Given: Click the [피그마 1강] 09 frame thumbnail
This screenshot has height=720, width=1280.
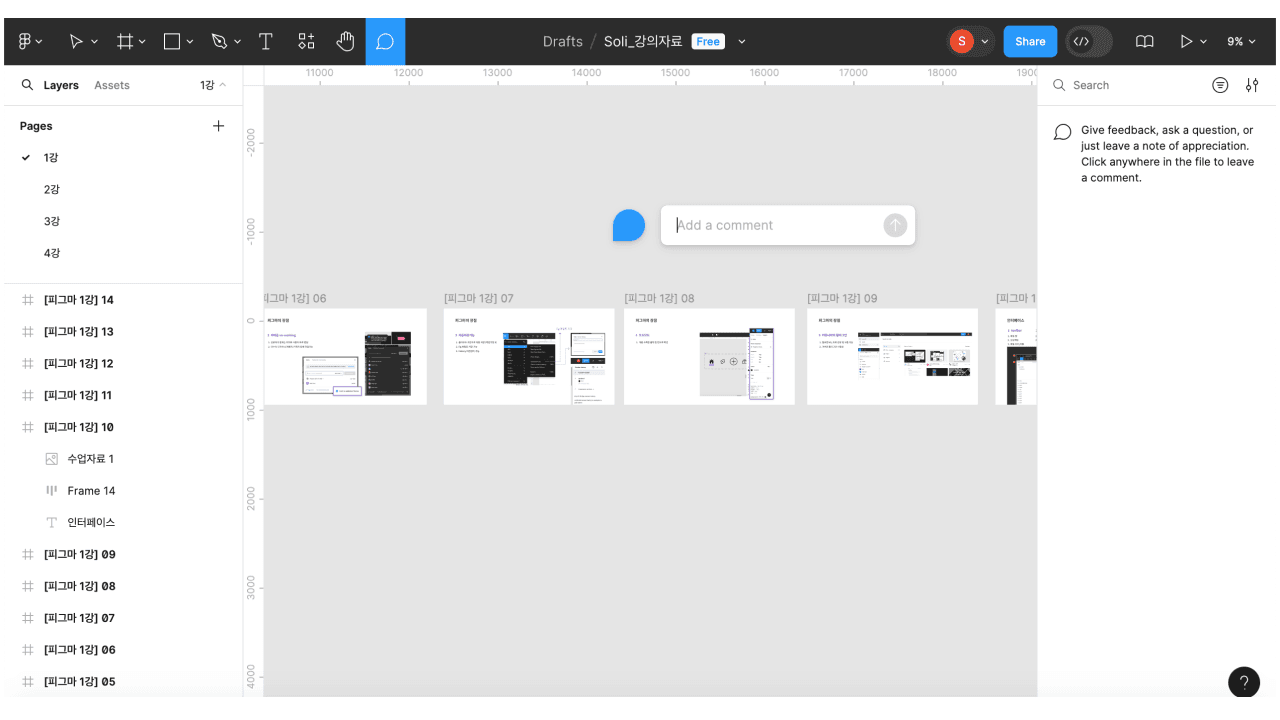Looking at the screenshot, I should pyautogui.click(x=892, y=356).
